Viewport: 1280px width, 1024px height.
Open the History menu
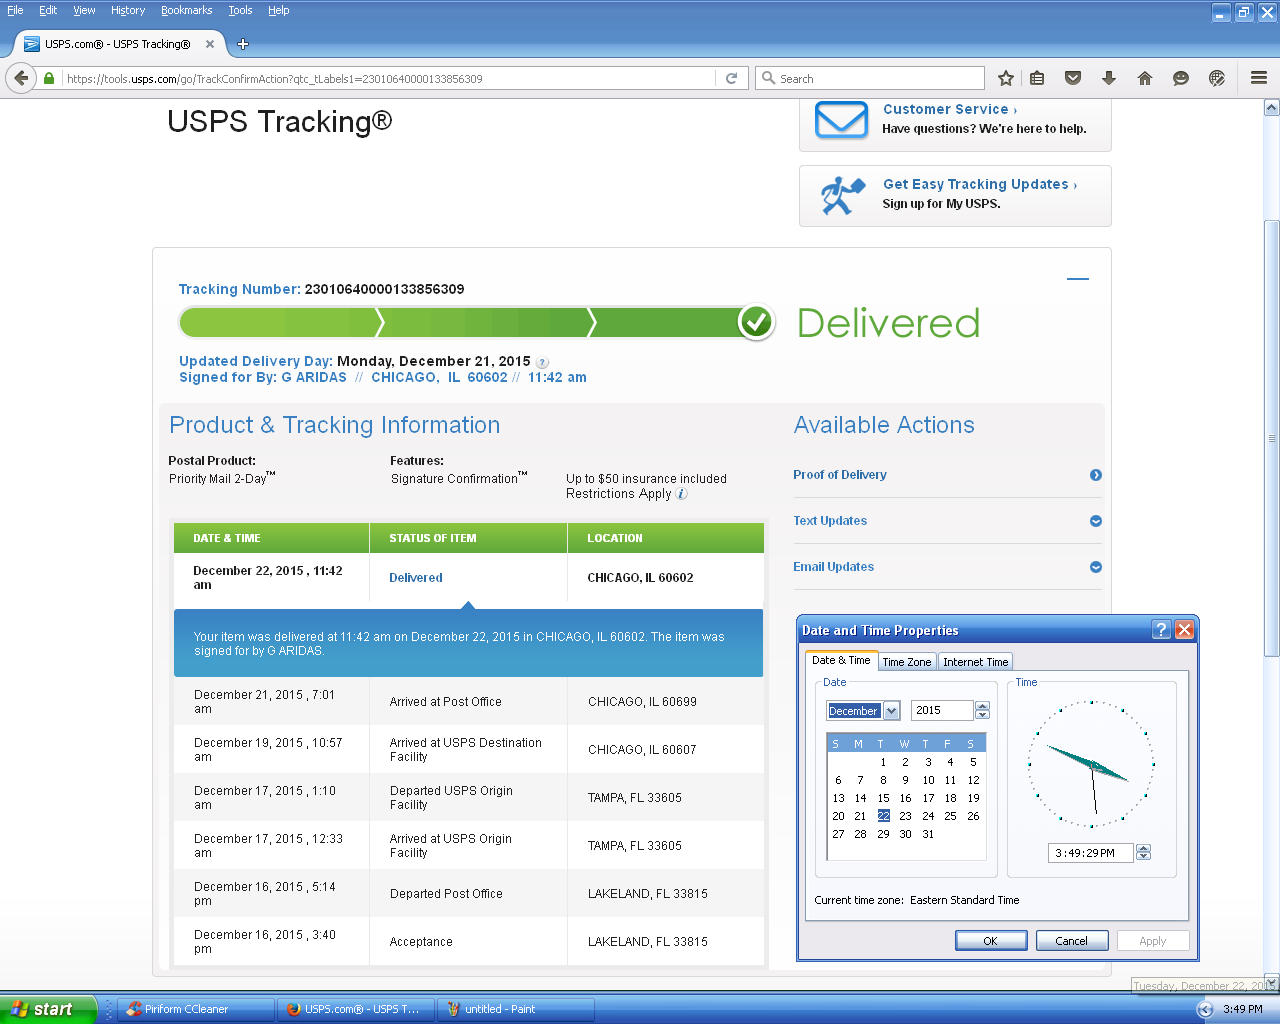click(128, 10)
